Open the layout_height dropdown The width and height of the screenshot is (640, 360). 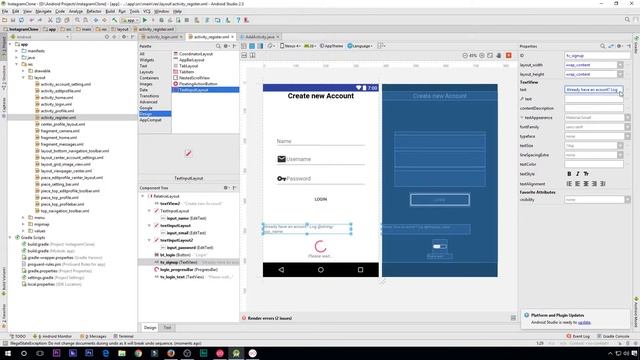(x=620, y=74)
